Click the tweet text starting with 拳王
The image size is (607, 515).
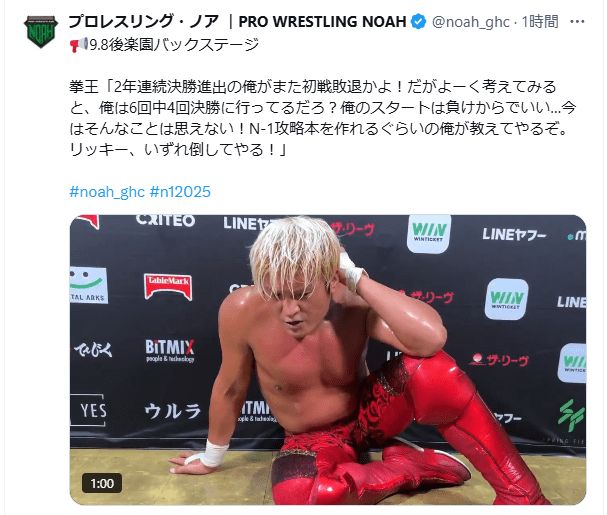pyautogui.click(x=322, y=118)
